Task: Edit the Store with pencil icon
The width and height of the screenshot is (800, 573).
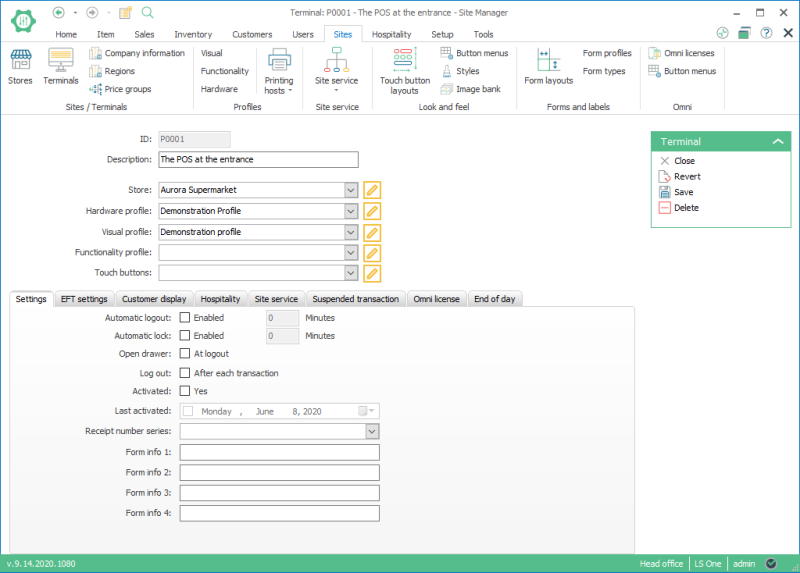Action: click(372, 190)
